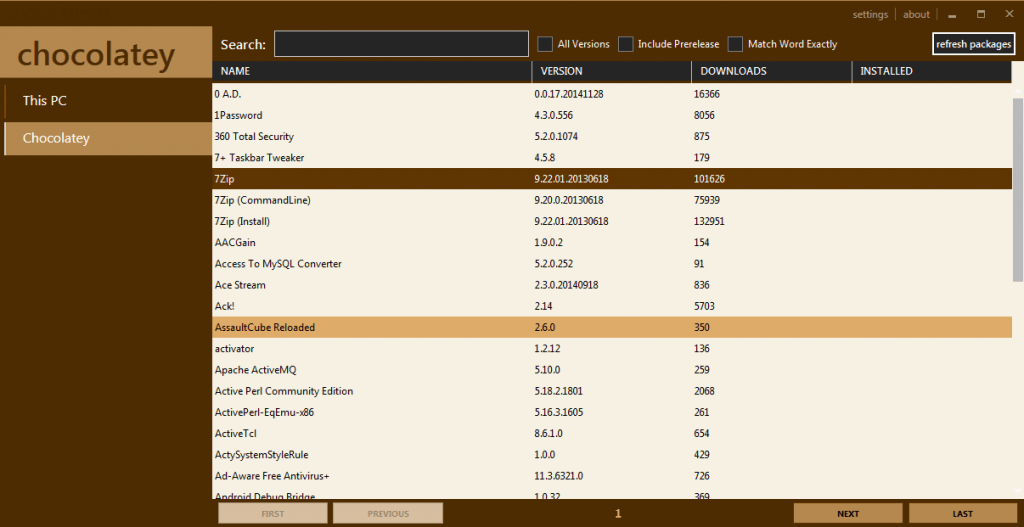Image resolution: width=1024 pixels, height=527 pixels.
Task: Select Active Perl Community Edition row
Action: tap(612, 391)
